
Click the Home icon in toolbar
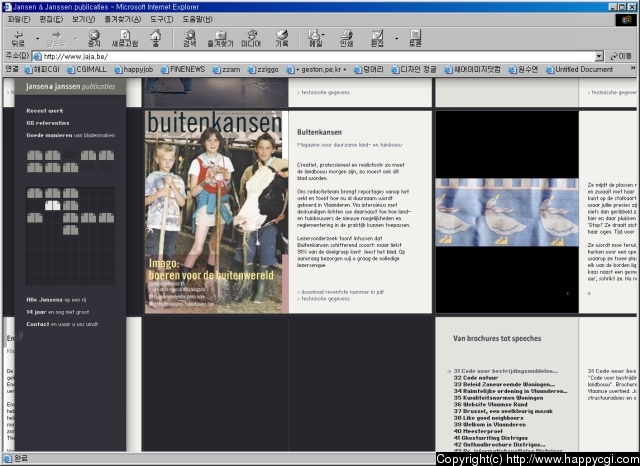point(156,38)
